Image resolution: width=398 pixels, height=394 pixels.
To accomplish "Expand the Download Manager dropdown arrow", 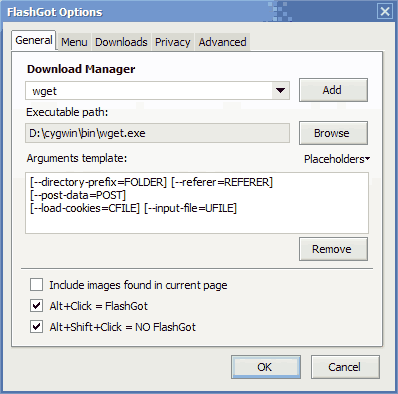I will click(280, 90).
